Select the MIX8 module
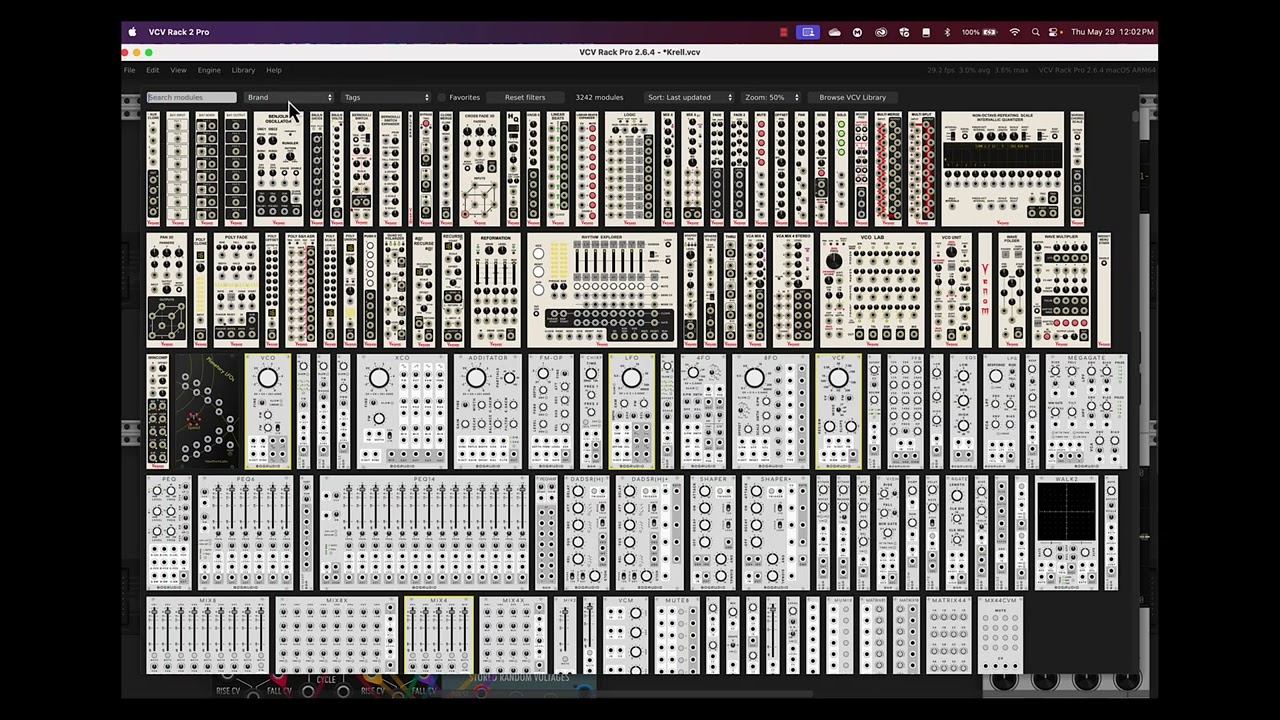 pos(207,636)
